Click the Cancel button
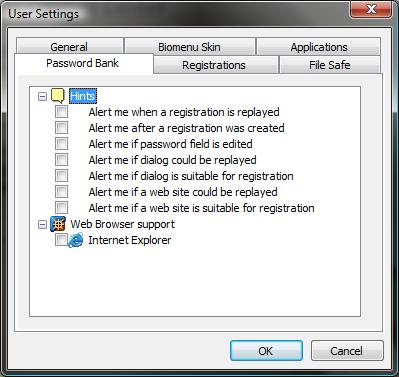 pos(347,351)
